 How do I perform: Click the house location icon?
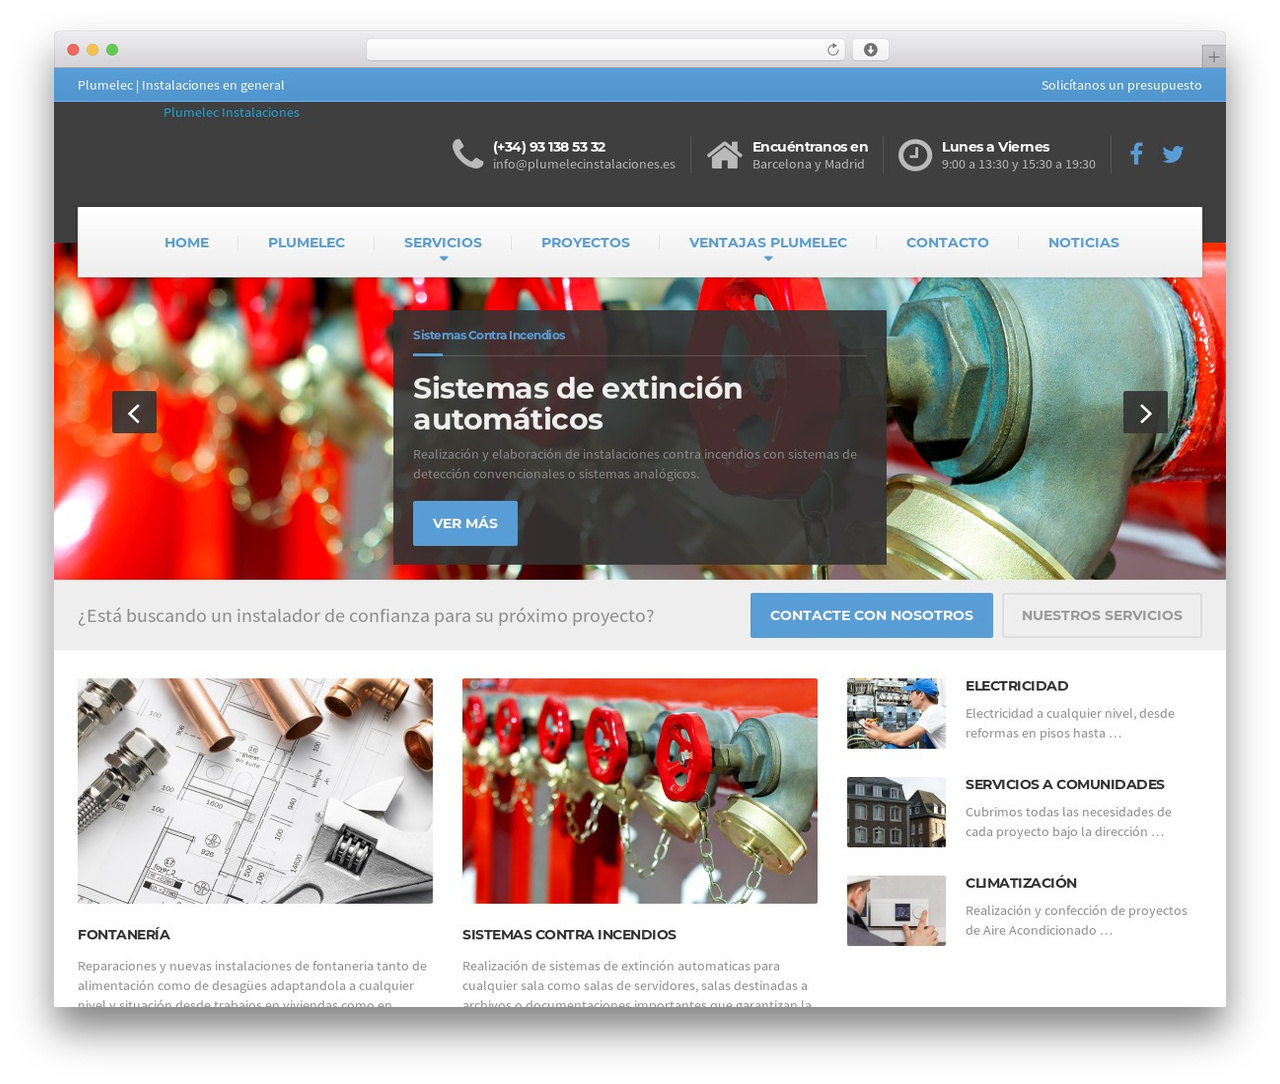point(724,155)
